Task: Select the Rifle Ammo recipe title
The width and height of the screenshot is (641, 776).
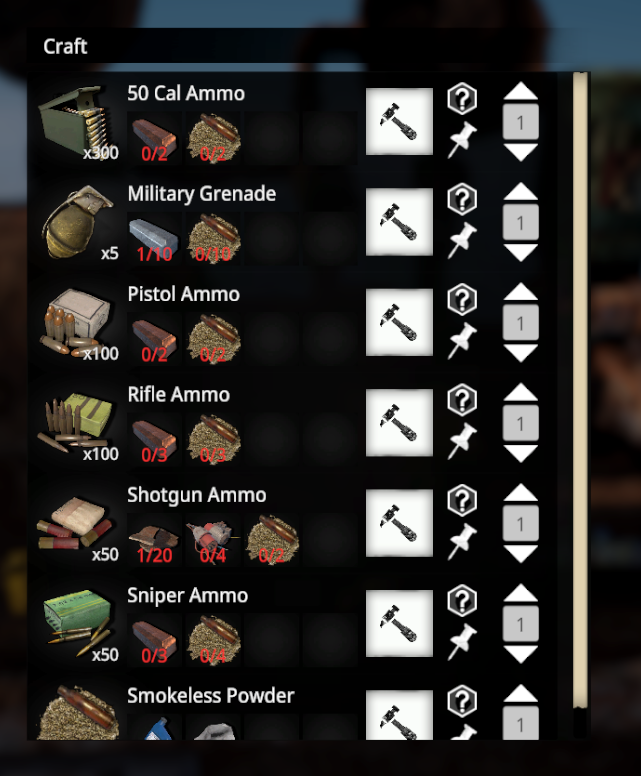Action: tap(179, 395)
